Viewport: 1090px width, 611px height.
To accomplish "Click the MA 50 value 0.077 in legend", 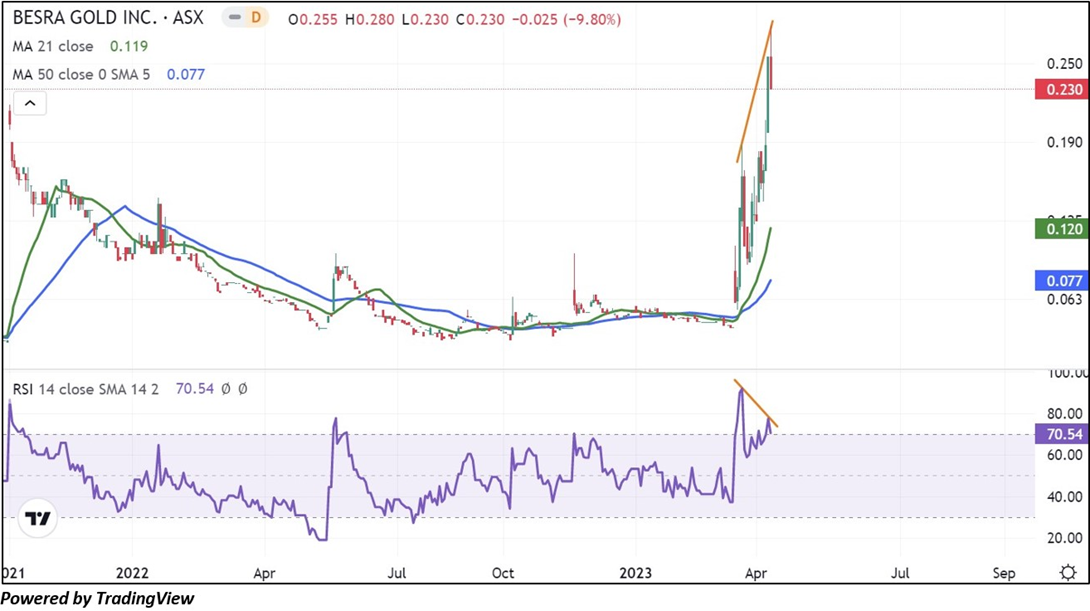I will click(186, 74).
